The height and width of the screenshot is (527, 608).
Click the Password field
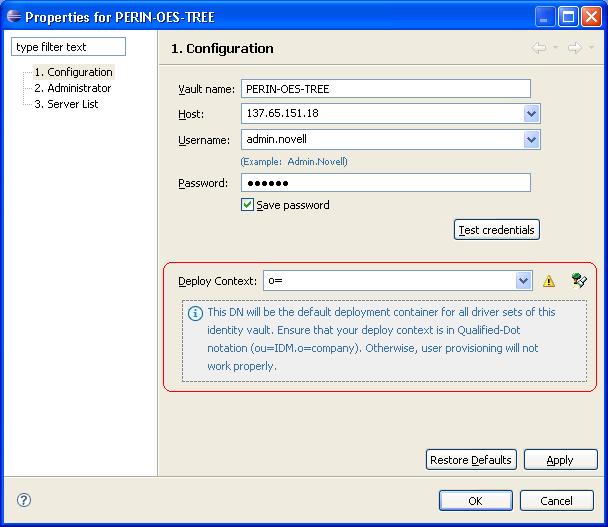pyautogui.click(x=386, y=183)
